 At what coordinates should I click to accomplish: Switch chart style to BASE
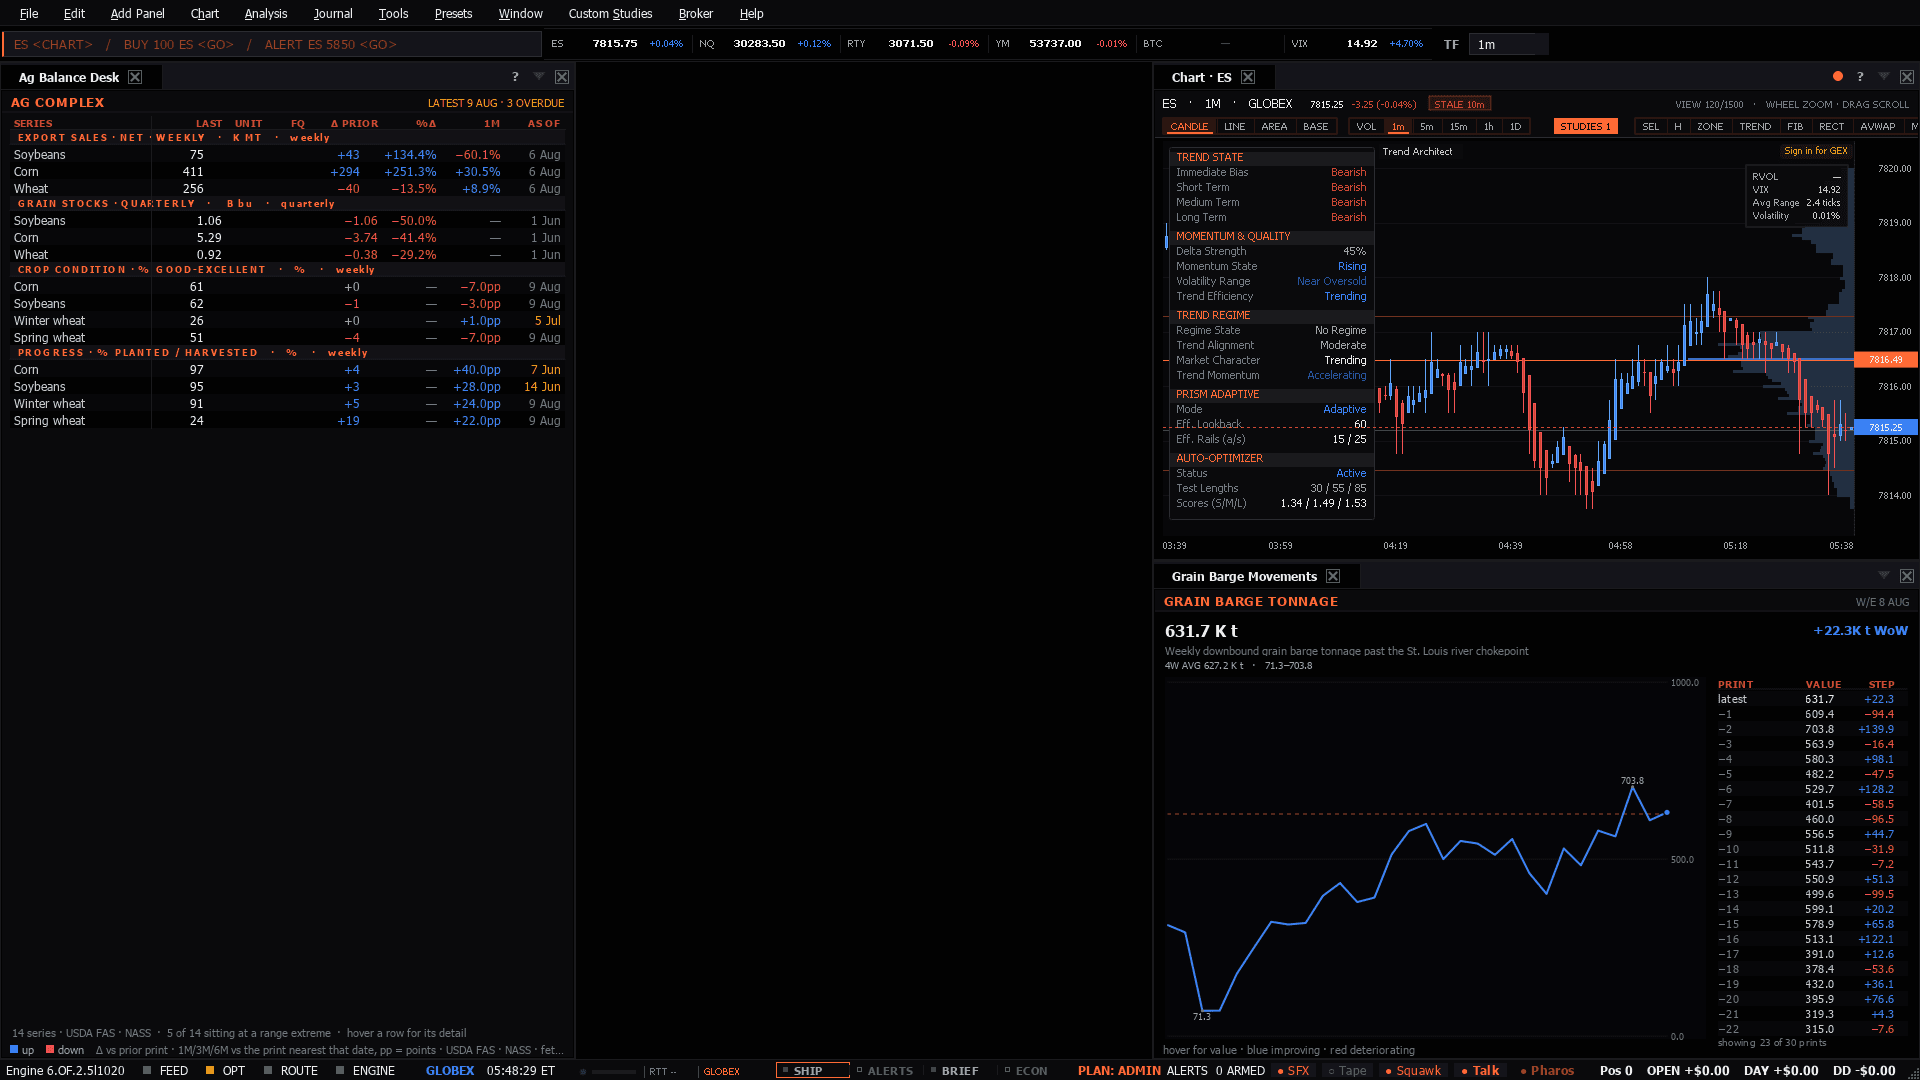point(1316,127)
